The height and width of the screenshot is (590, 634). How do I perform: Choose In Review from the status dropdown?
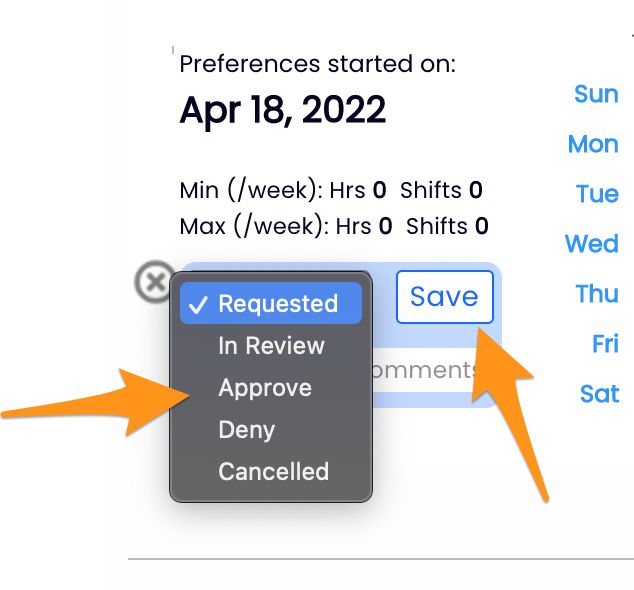point(271,346)
